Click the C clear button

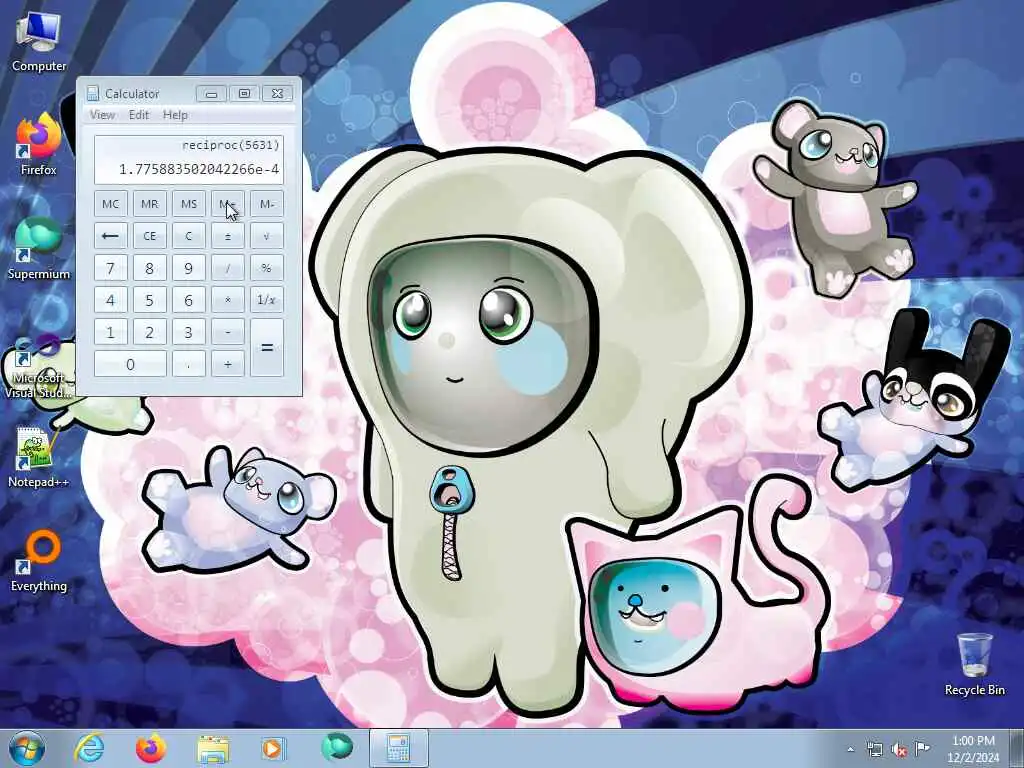point(189,236)
